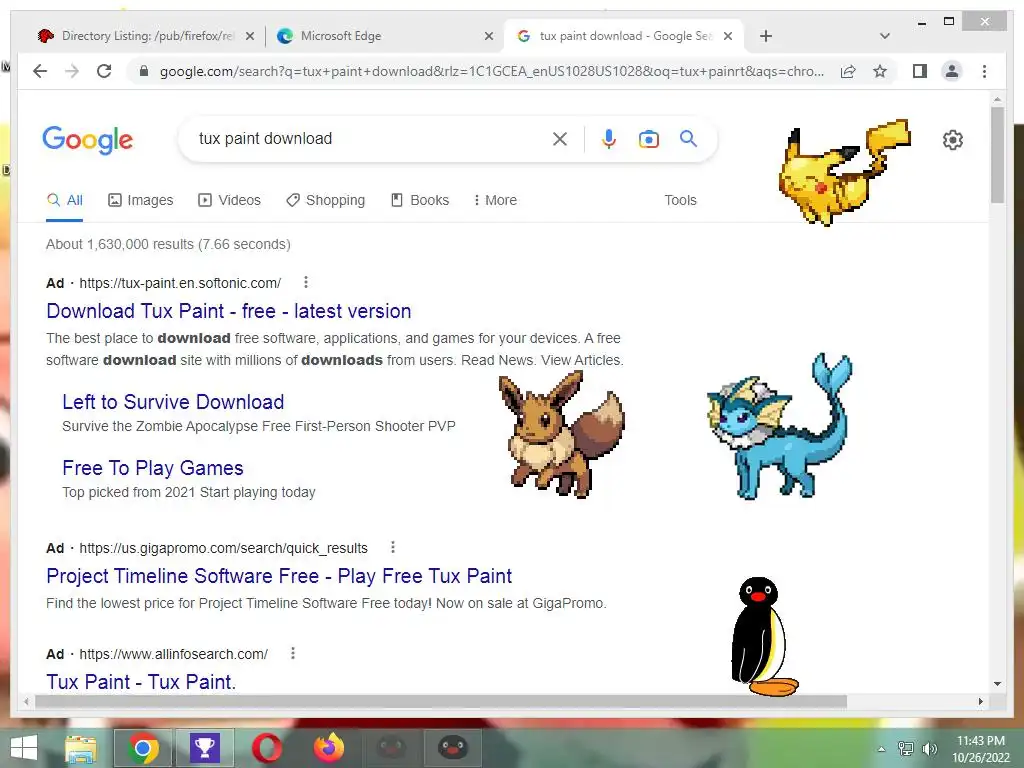Screen dimensions: 1024x768
Task: Open File Explorer from the taskbar
Action: tap(81, 748)
